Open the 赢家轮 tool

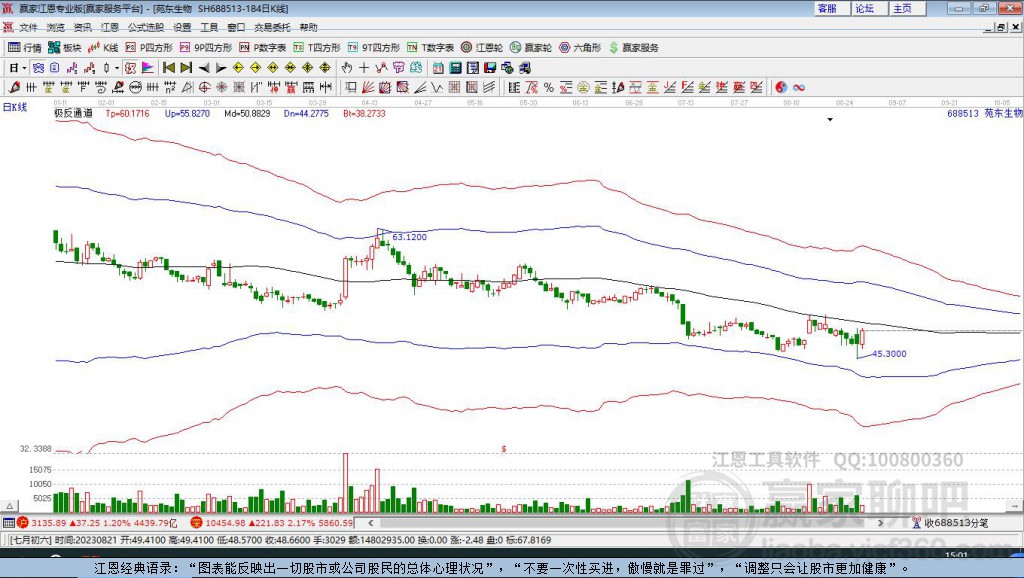(531, 48)
